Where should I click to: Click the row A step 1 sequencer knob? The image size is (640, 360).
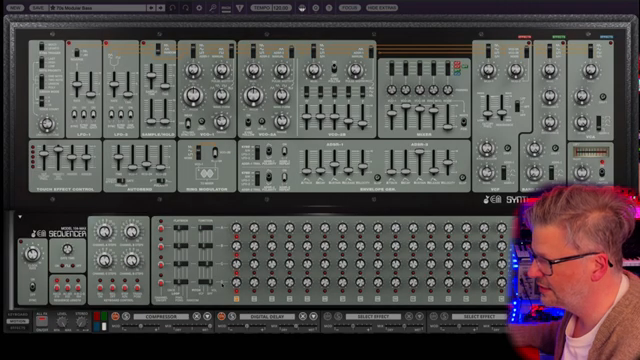pos(236,228)
